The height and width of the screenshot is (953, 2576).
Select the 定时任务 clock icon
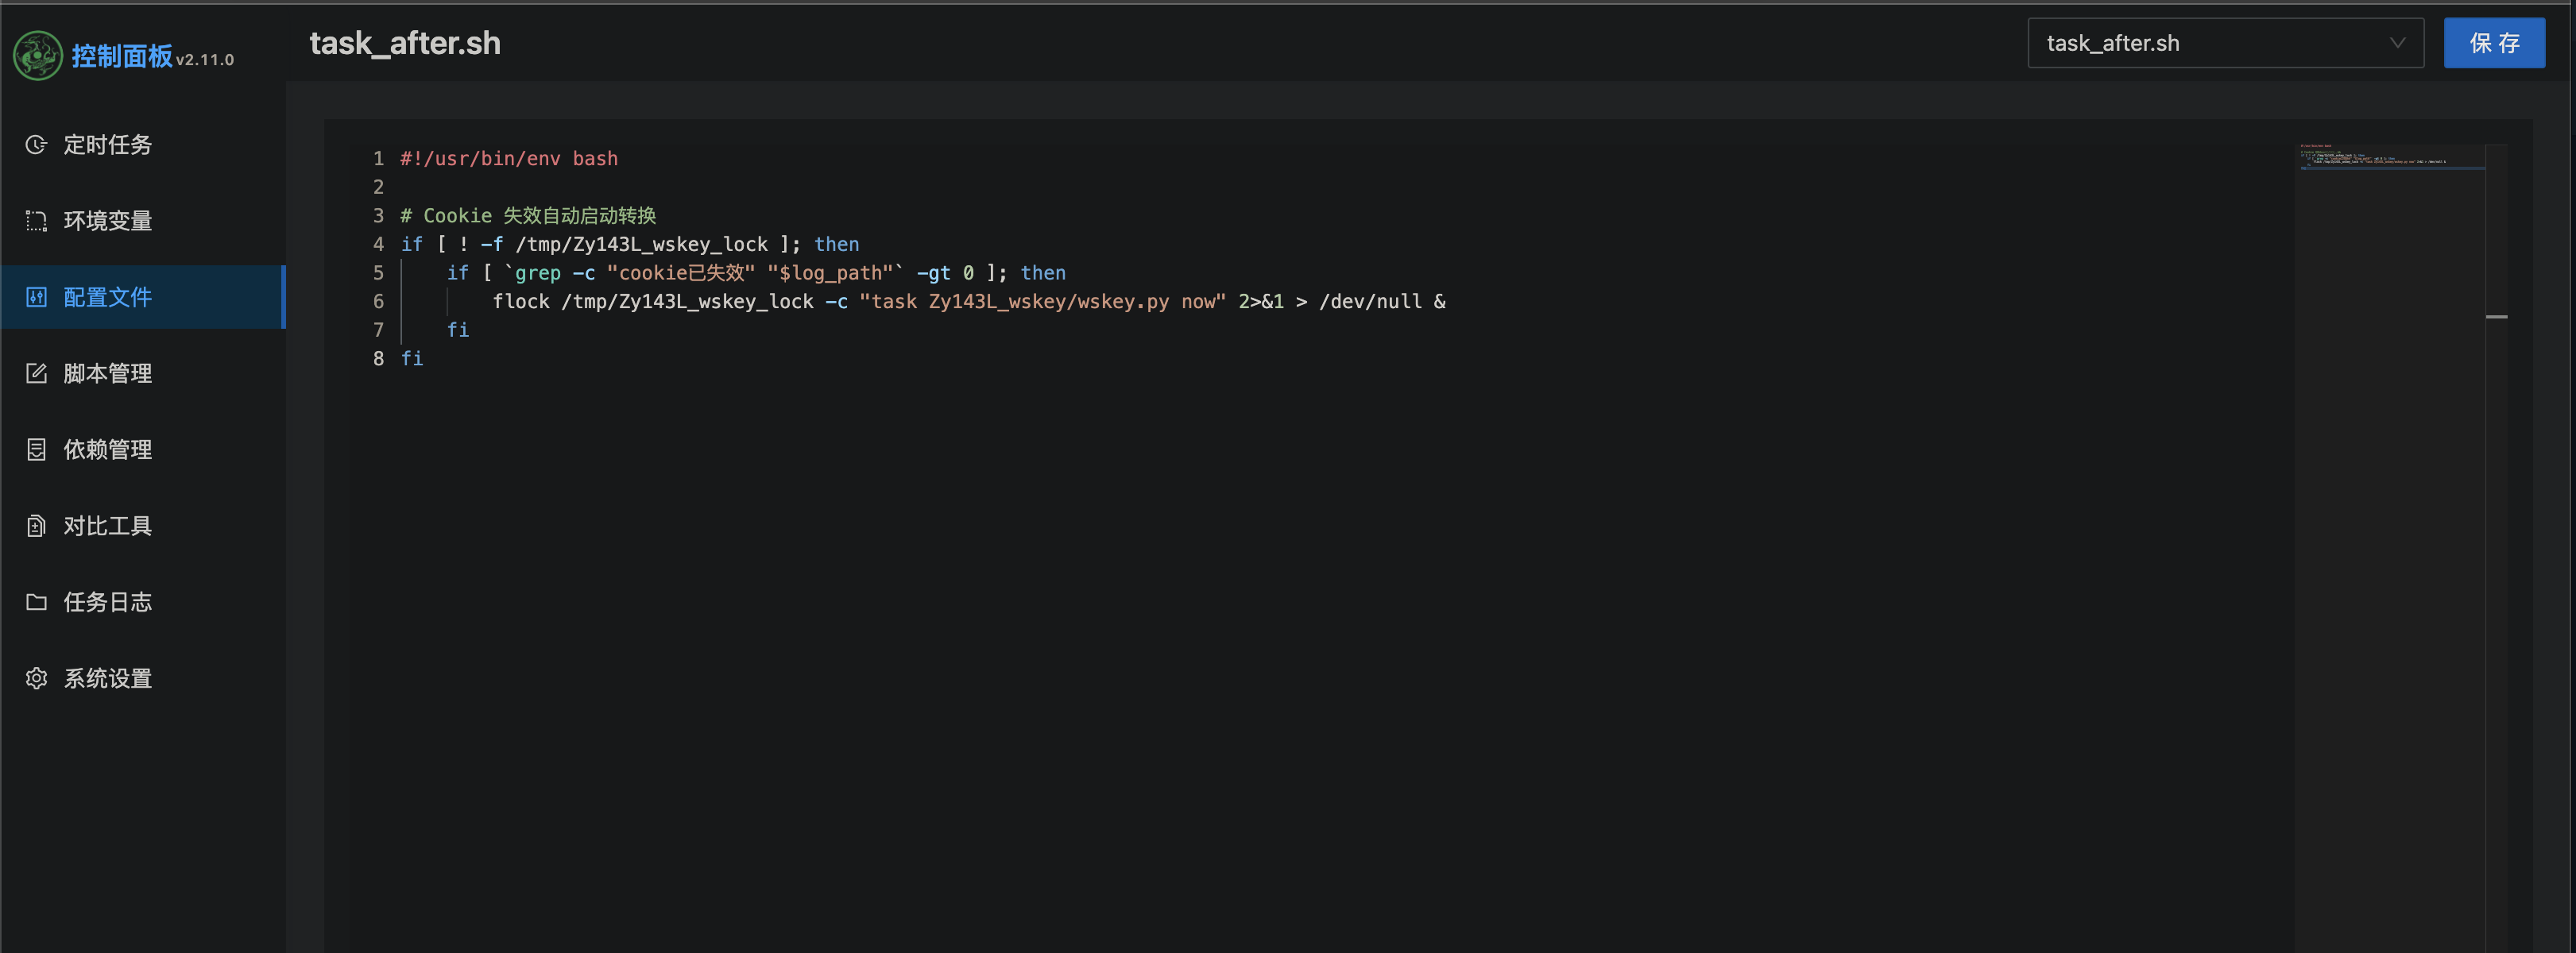pos(36,144)
